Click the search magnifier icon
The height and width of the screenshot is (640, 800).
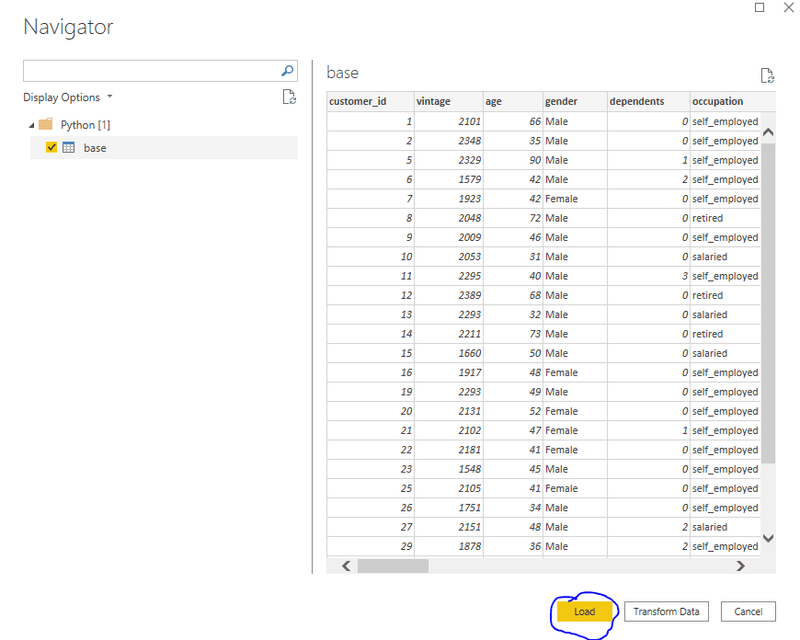click(287, 71)
